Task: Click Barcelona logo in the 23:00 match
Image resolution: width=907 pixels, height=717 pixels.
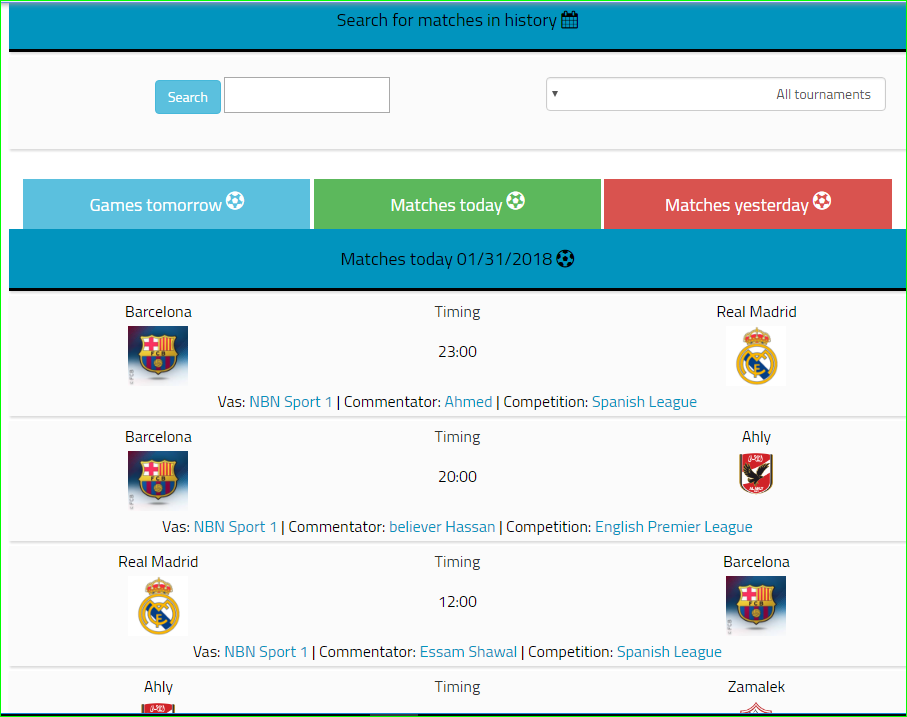Action: [158, 356]
